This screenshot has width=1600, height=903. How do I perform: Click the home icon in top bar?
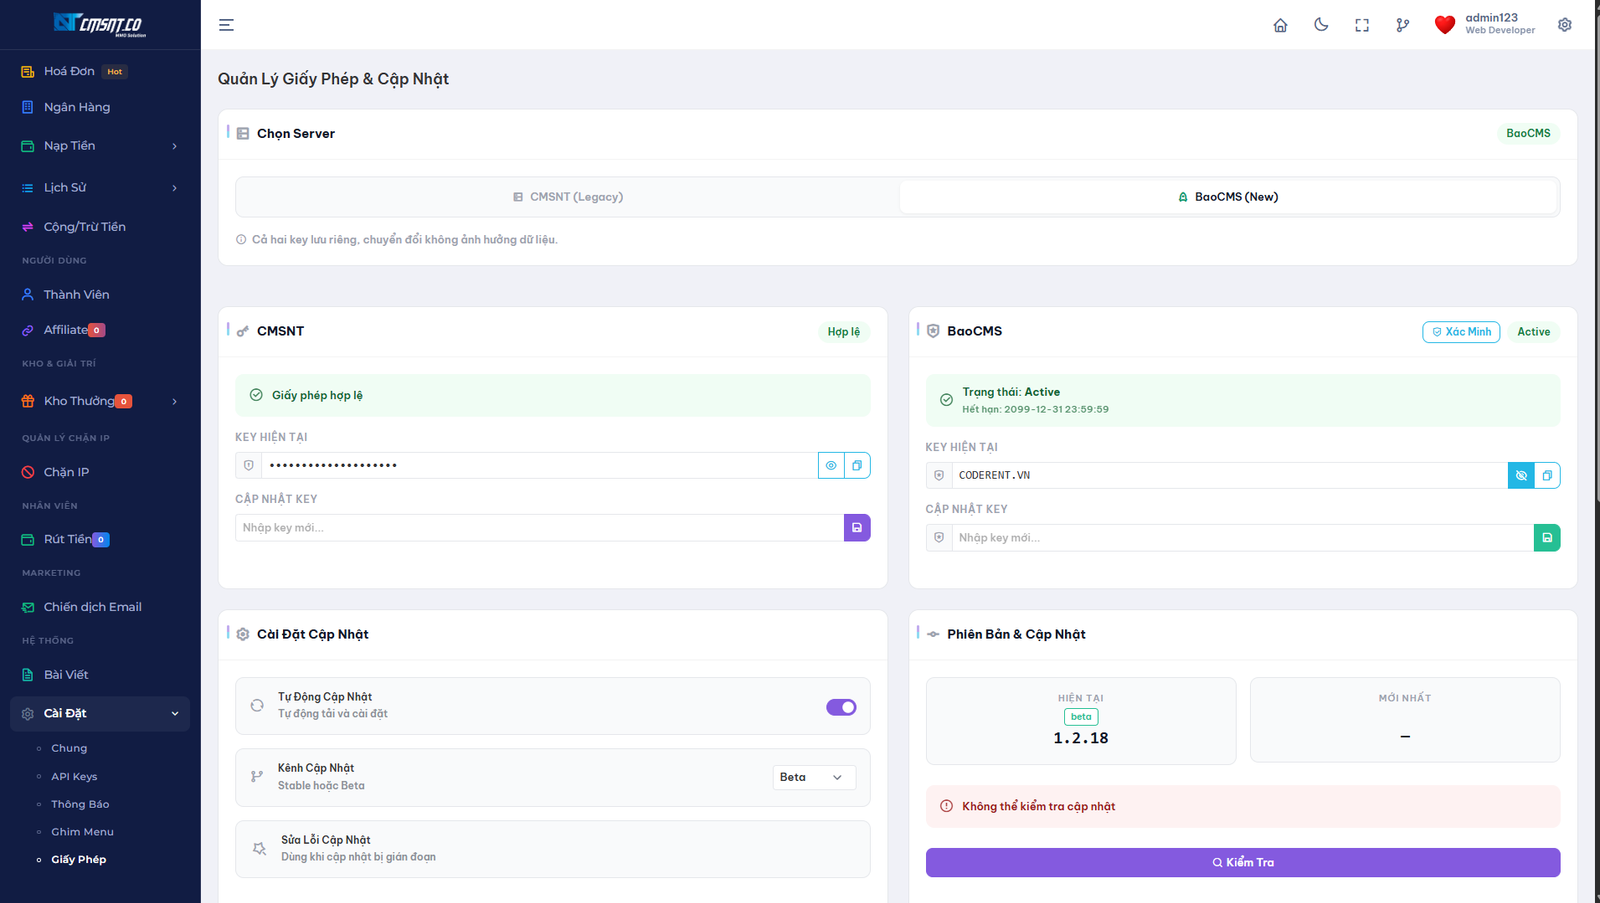(x=1280, y=25)
